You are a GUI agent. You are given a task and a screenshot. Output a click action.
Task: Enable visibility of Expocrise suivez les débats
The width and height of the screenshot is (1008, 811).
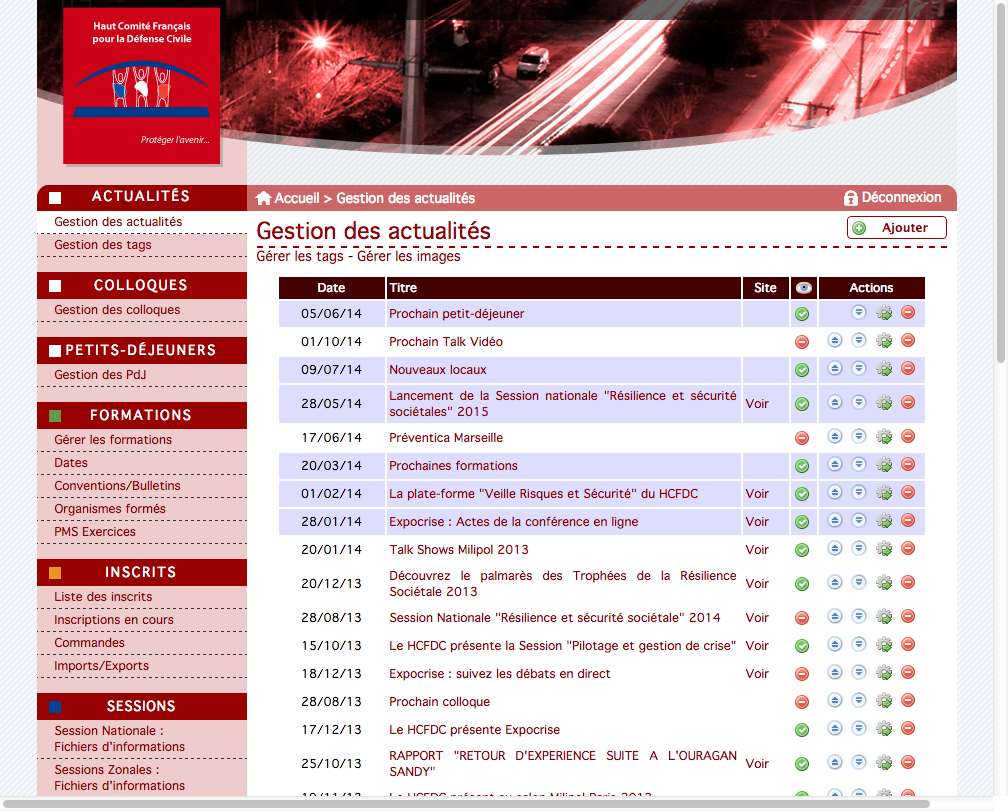[x=802, y=674]
